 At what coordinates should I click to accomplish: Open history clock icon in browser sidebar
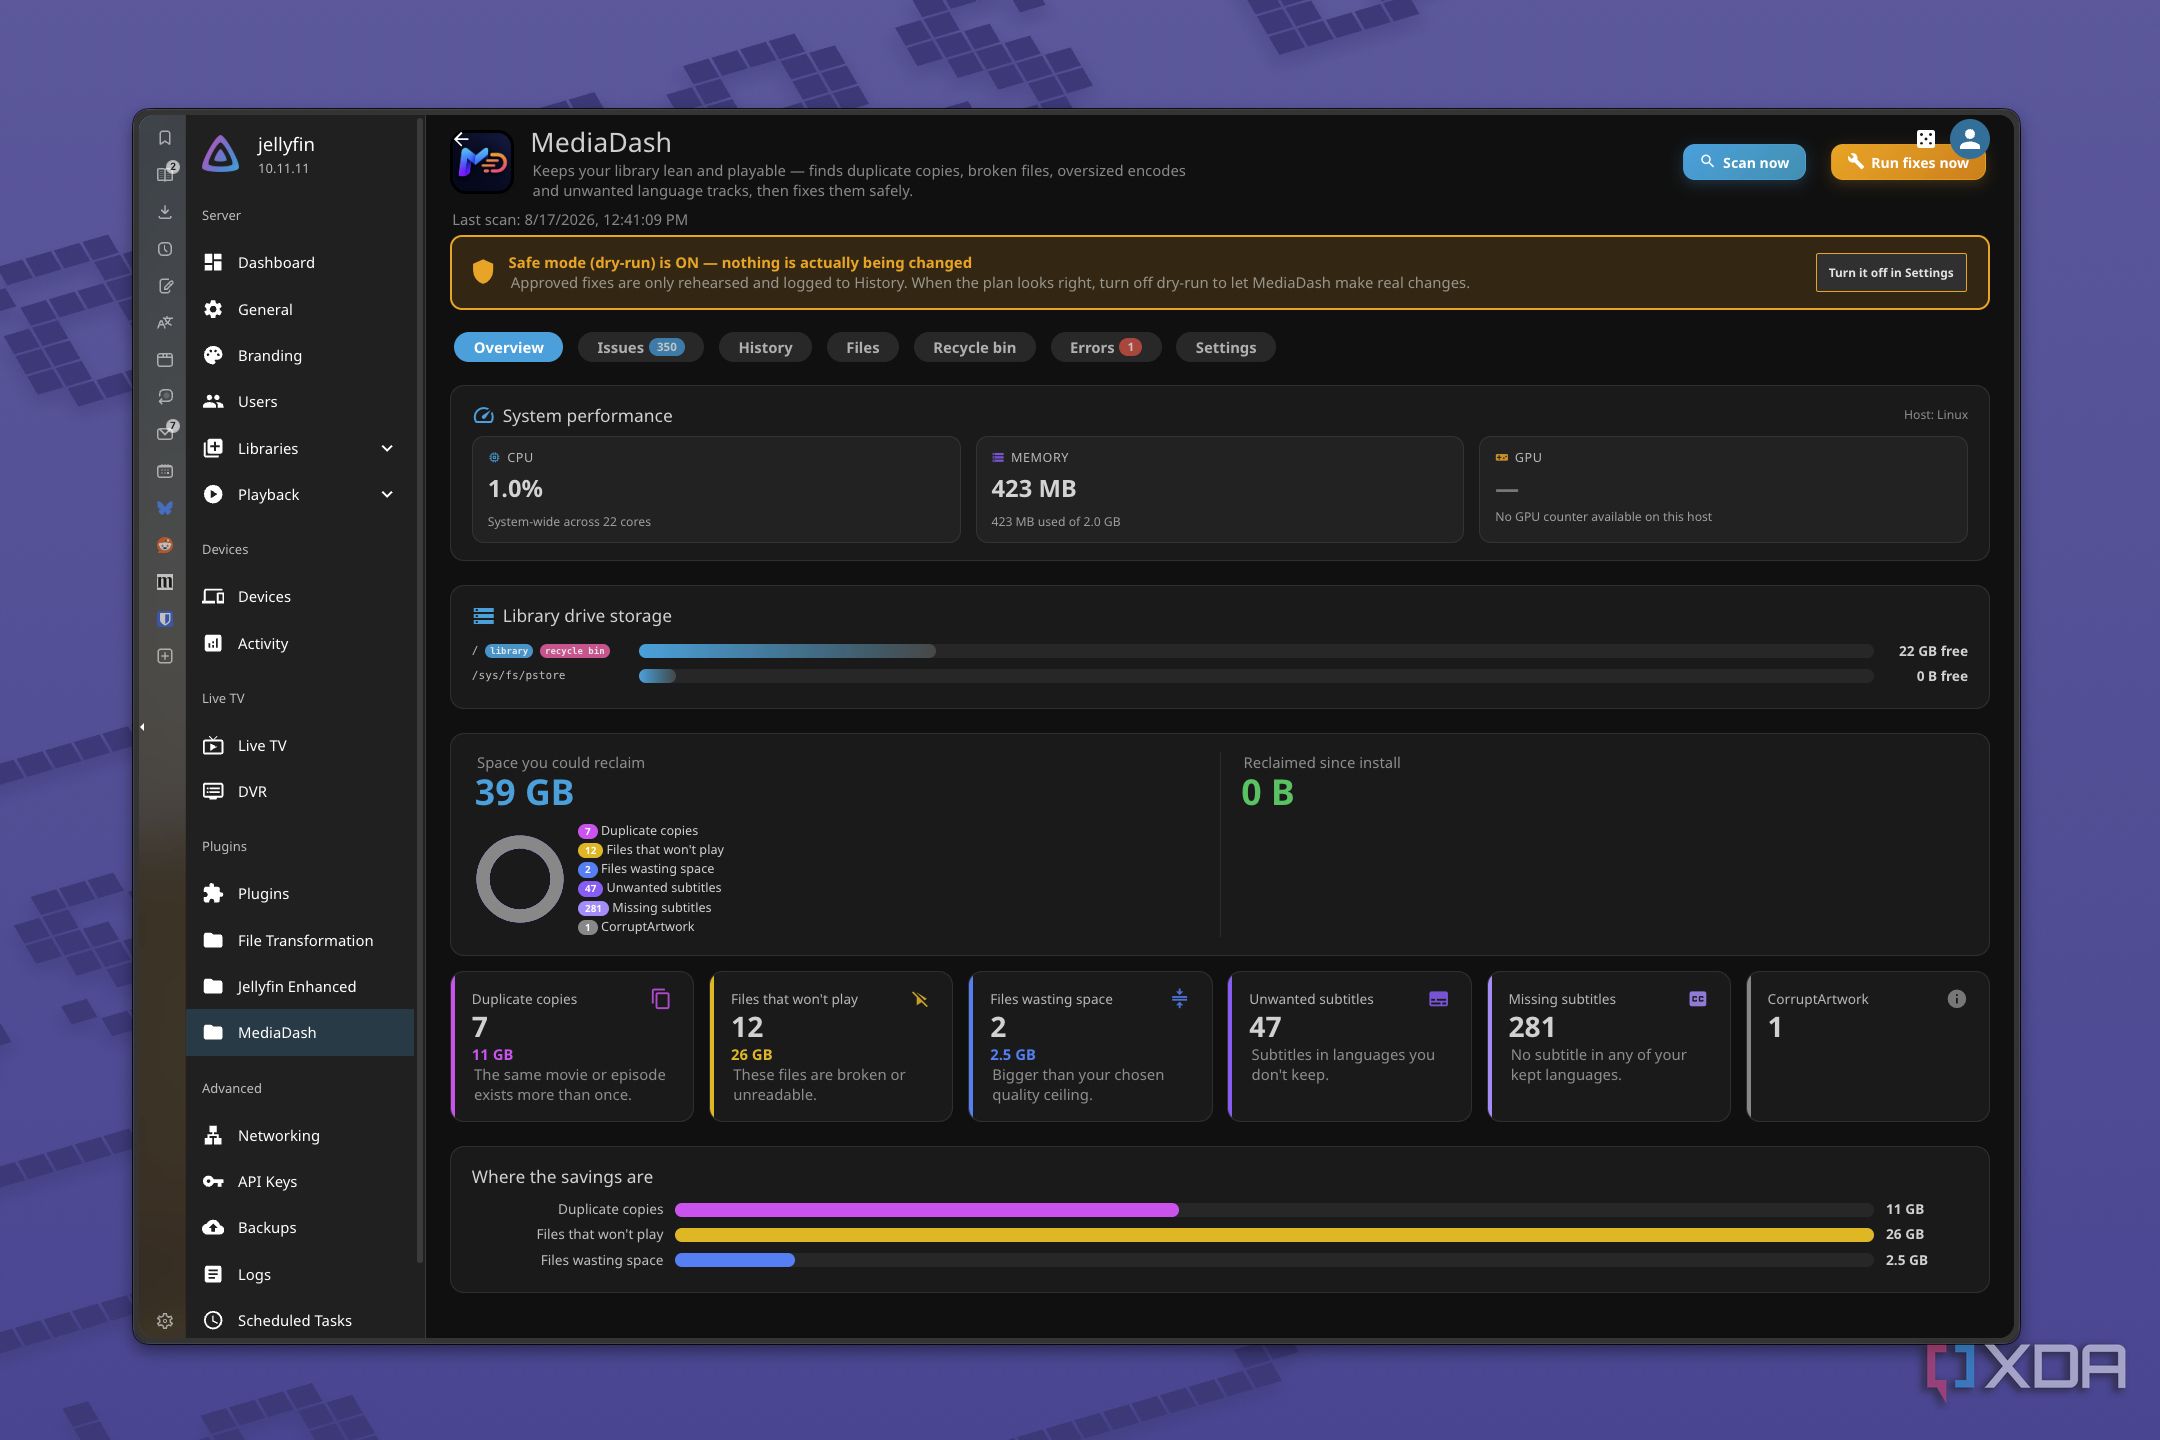(165, 249)
